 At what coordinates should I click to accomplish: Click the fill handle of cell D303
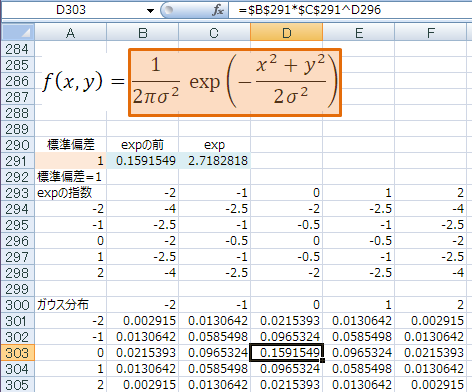point(322,360)
